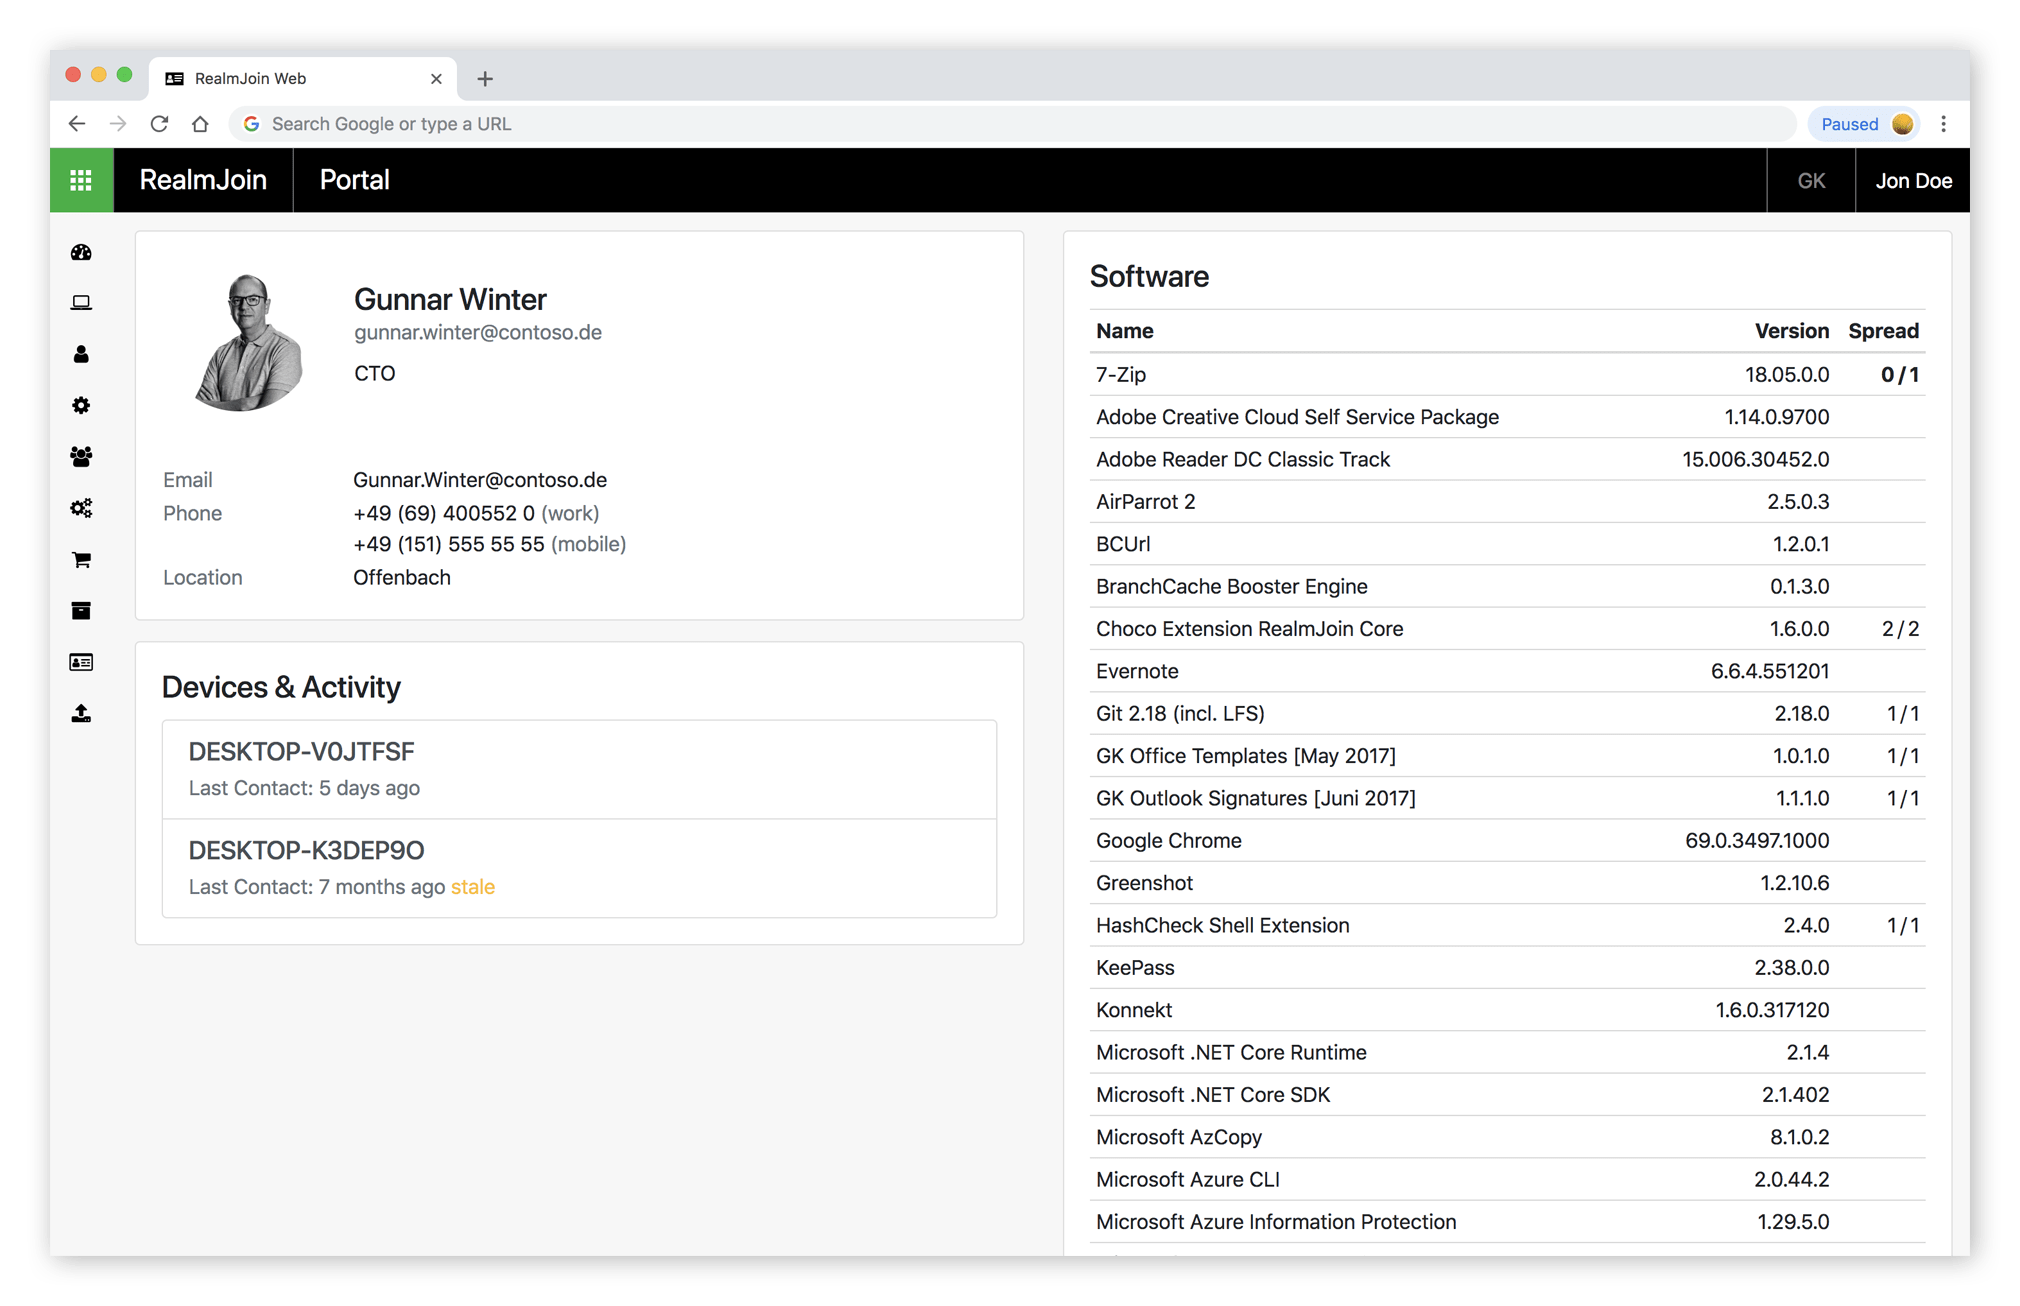Click the Paused profile sync button
Screen dimensions: 2020x1306
pyautogui.click(x=1865, y=124)
